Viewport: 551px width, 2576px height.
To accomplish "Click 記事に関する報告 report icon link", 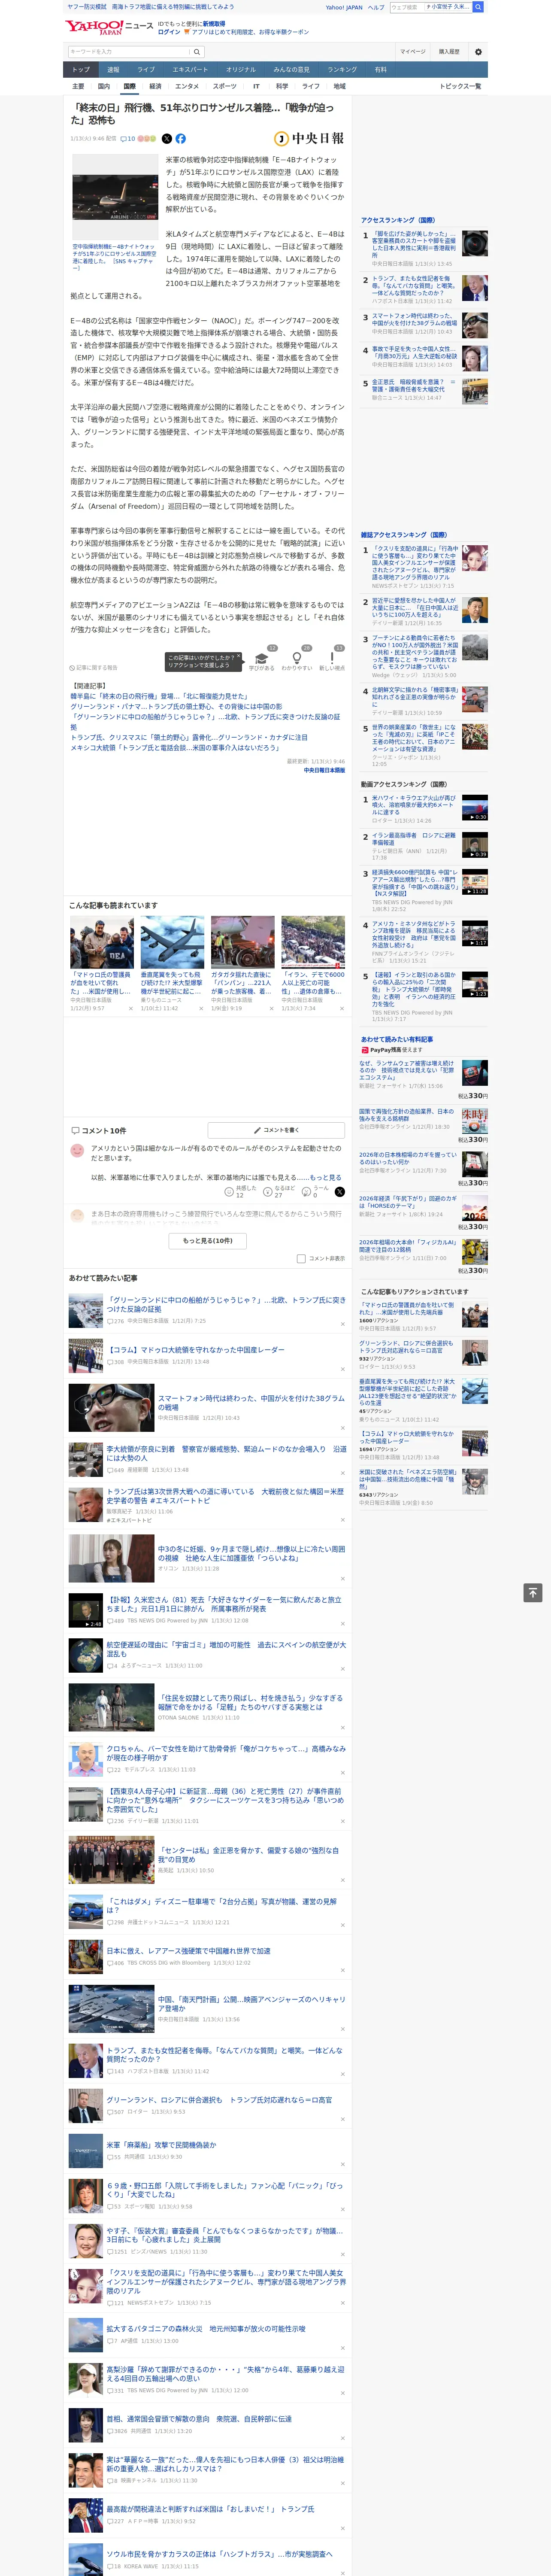I will pos(93,667).
